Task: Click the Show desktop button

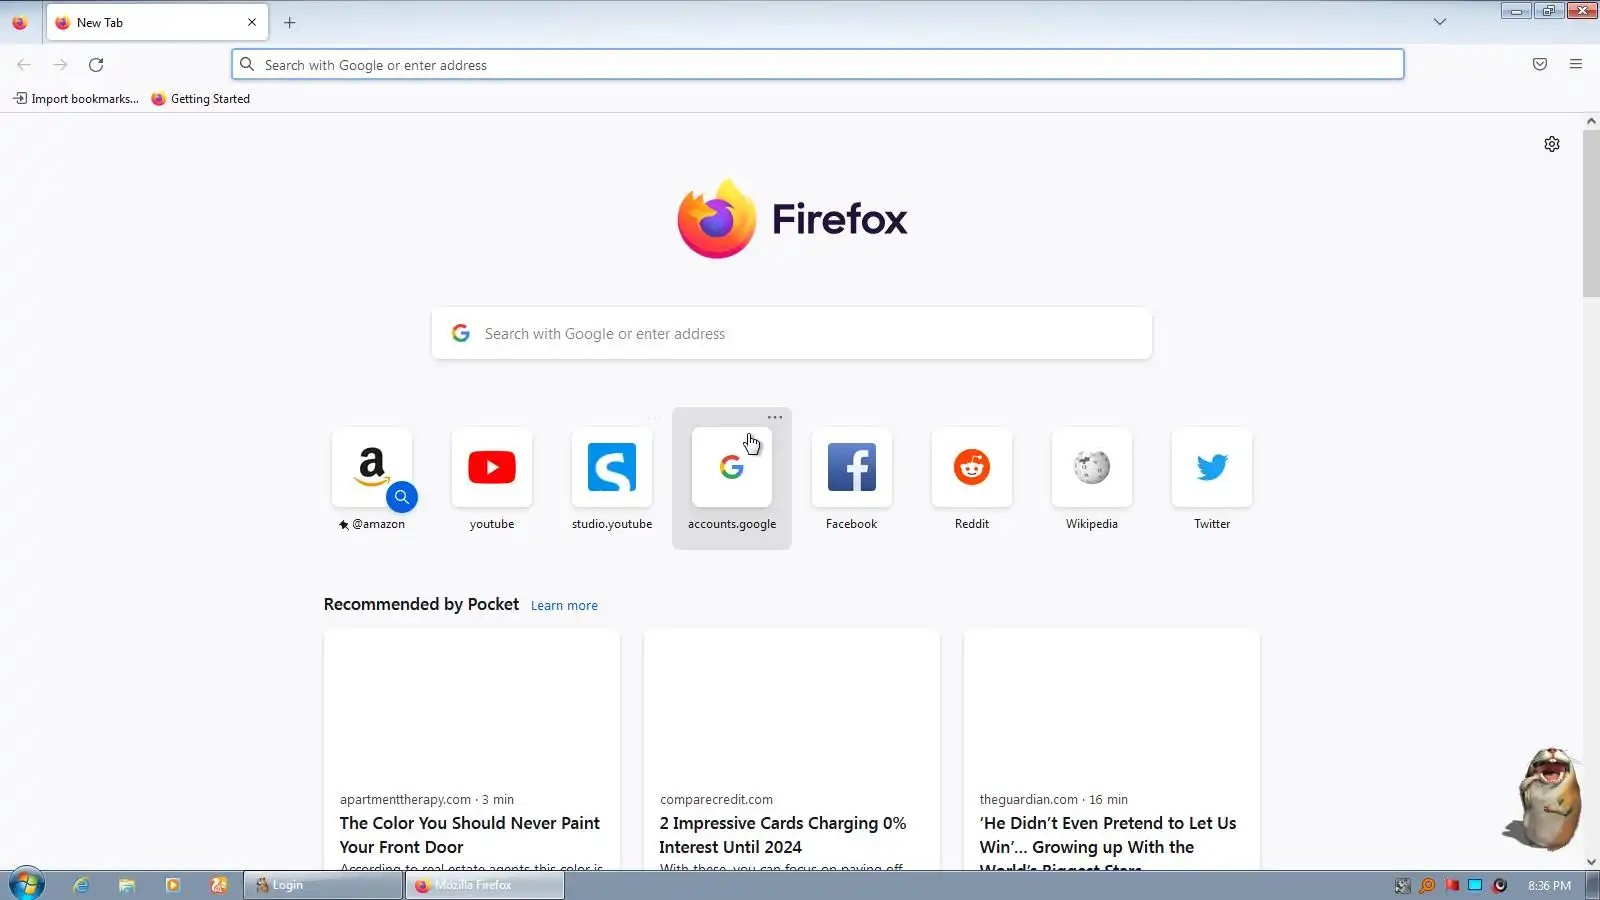Action: click(1592, 885)
